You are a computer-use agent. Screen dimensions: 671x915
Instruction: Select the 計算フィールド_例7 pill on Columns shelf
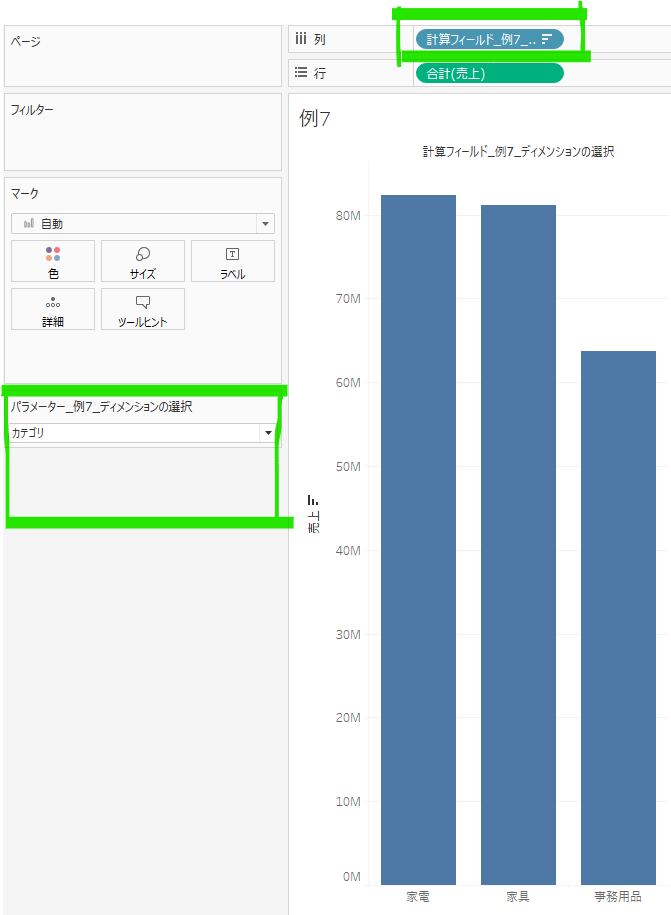pos(489,39)
